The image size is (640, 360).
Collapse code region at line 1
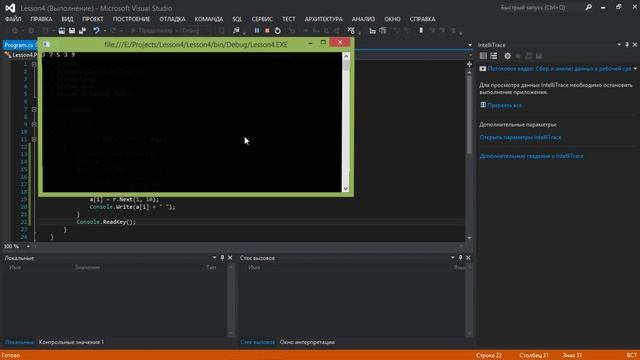pyautogui.click(x=34, y=64)
